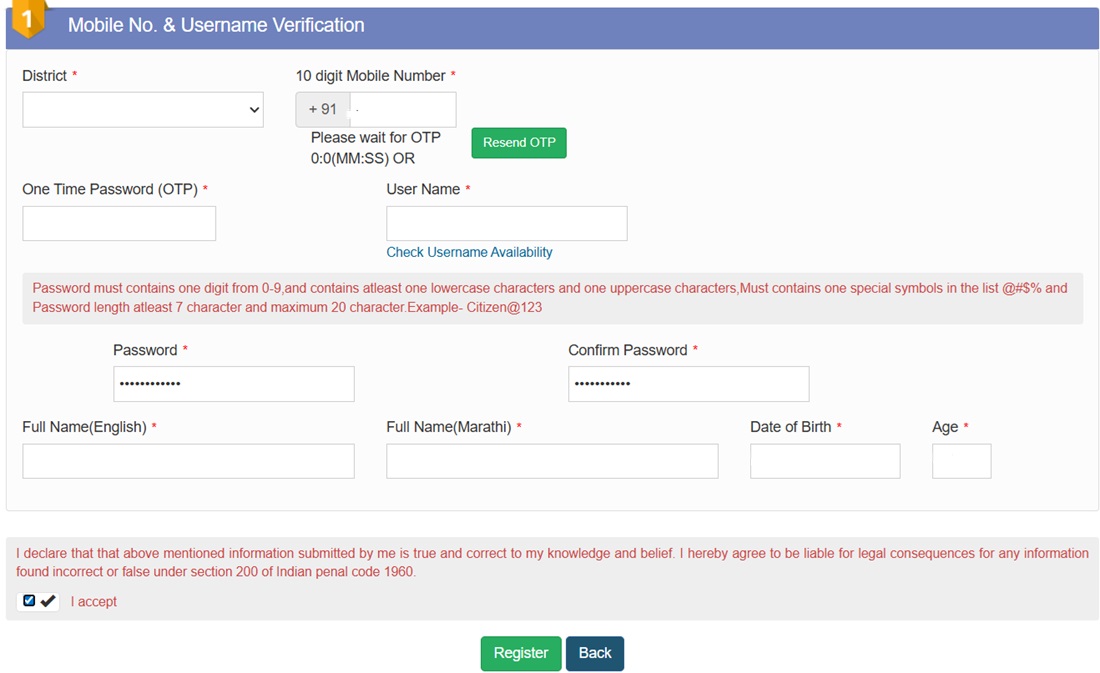Click the +91 country code prefix
The image size is (1100, 673).
[323, 110]
